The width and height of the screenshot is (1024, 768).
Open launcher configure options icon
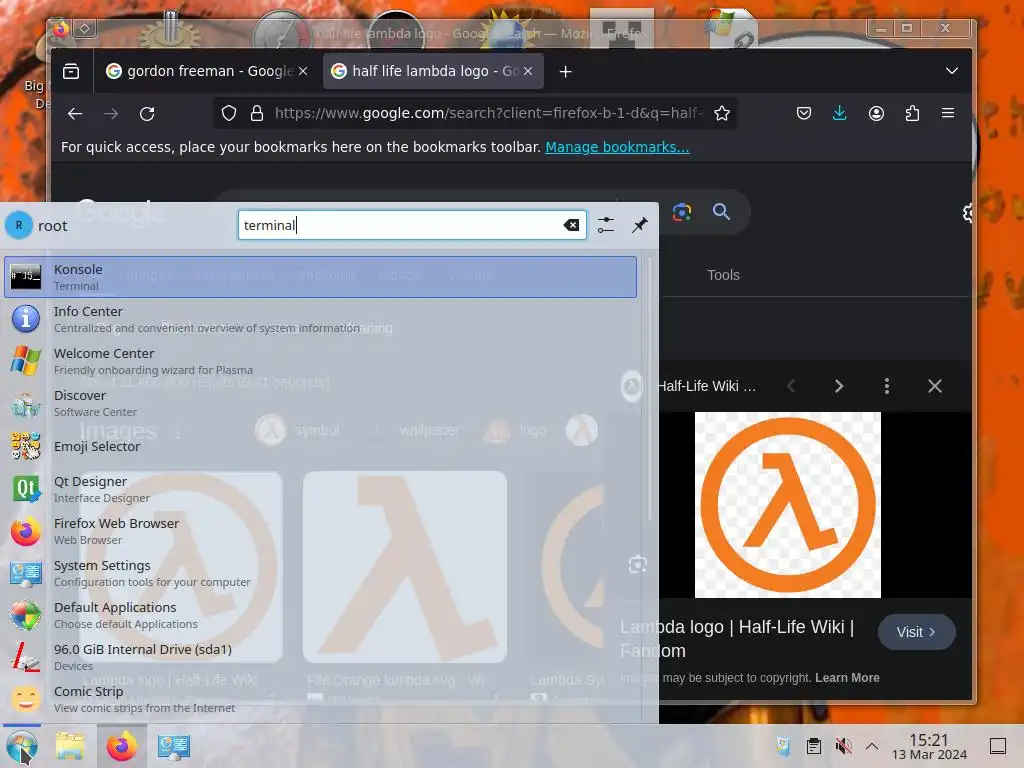tap(605, 225)
